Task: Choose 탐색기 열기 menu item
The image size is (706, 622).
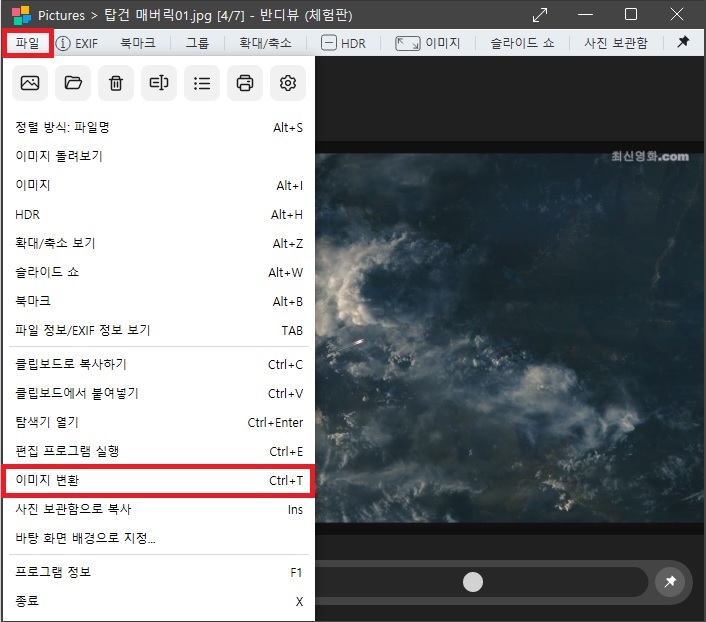Action: point(158,422)
